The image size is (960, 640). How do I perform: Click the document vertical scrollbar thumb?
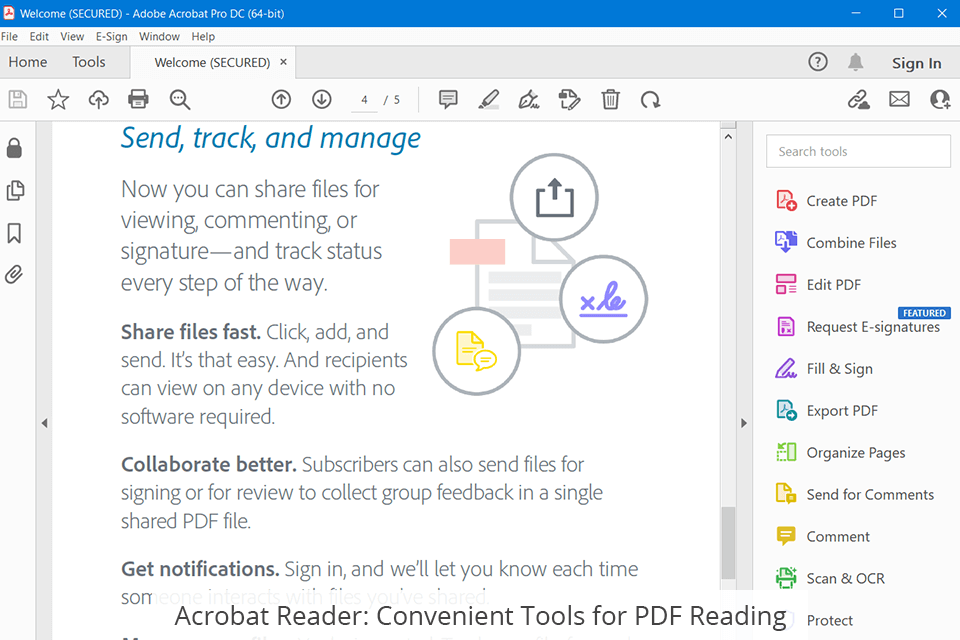[728, 543]
